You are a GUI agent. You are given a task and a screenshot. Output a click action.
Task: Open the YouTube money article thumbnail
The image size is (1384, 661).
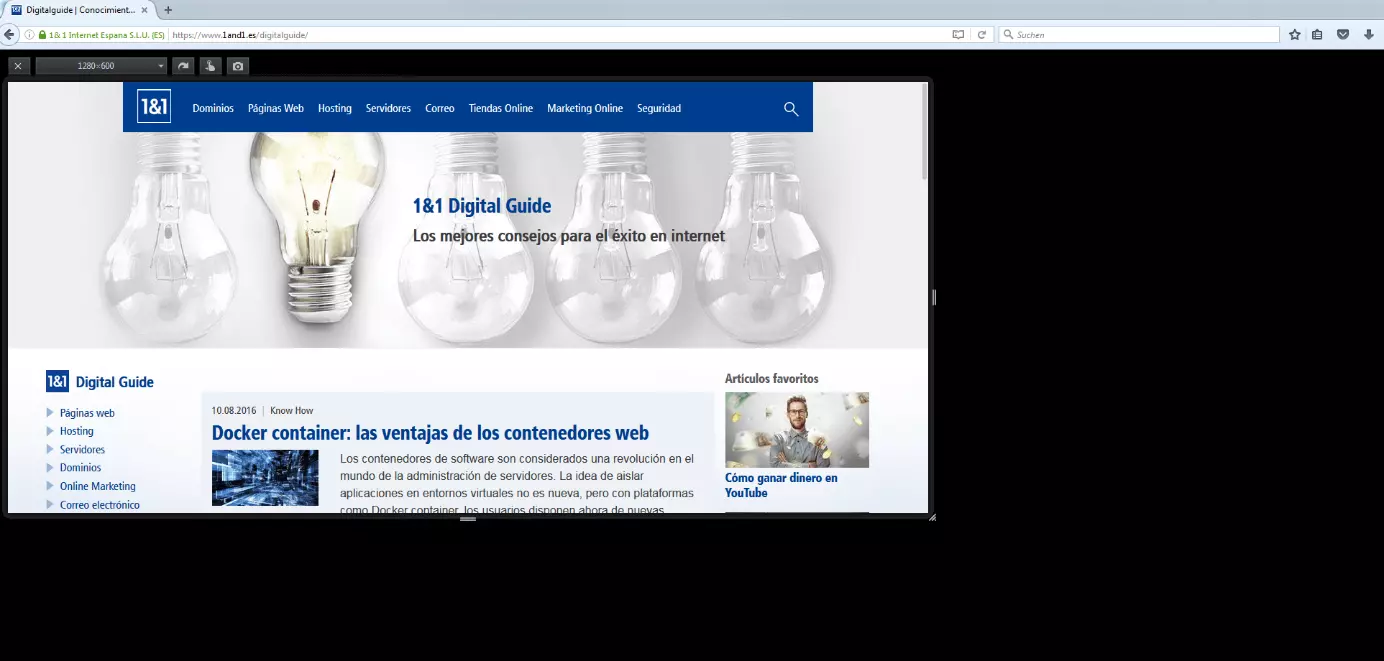click(797, 430)
